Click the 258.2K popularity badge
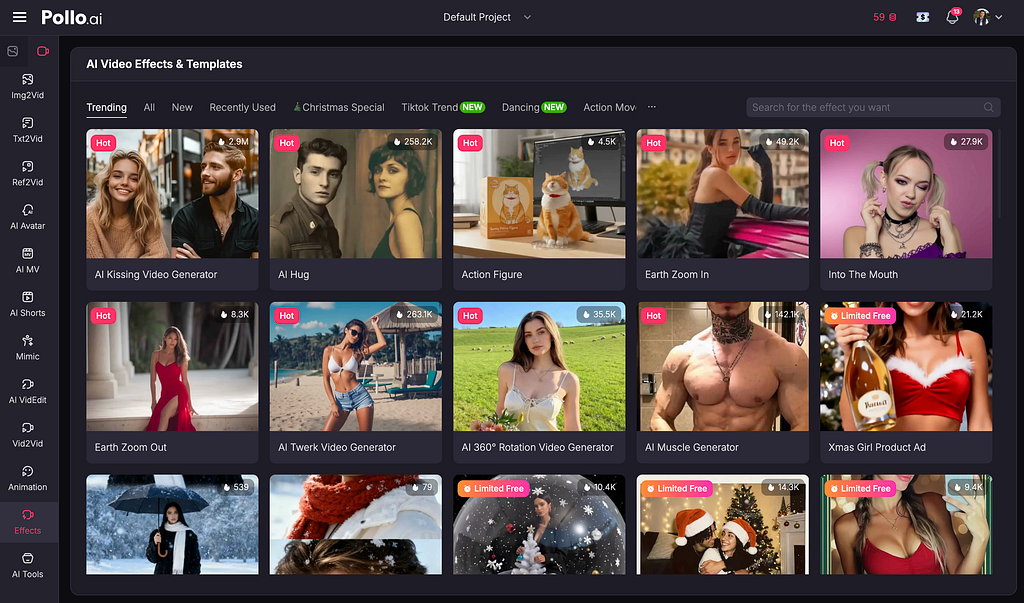Screen dimensions: 1024x603 412,142
